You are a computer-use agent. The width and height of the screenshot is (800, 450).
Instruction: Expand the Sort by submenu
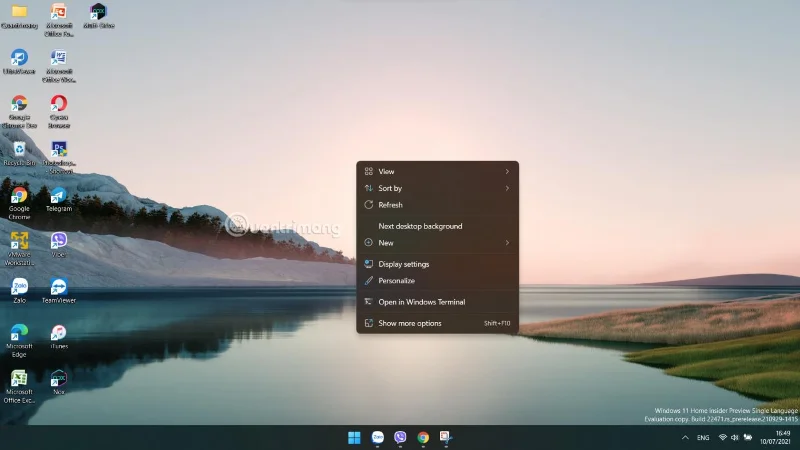(x=437, y=188)
